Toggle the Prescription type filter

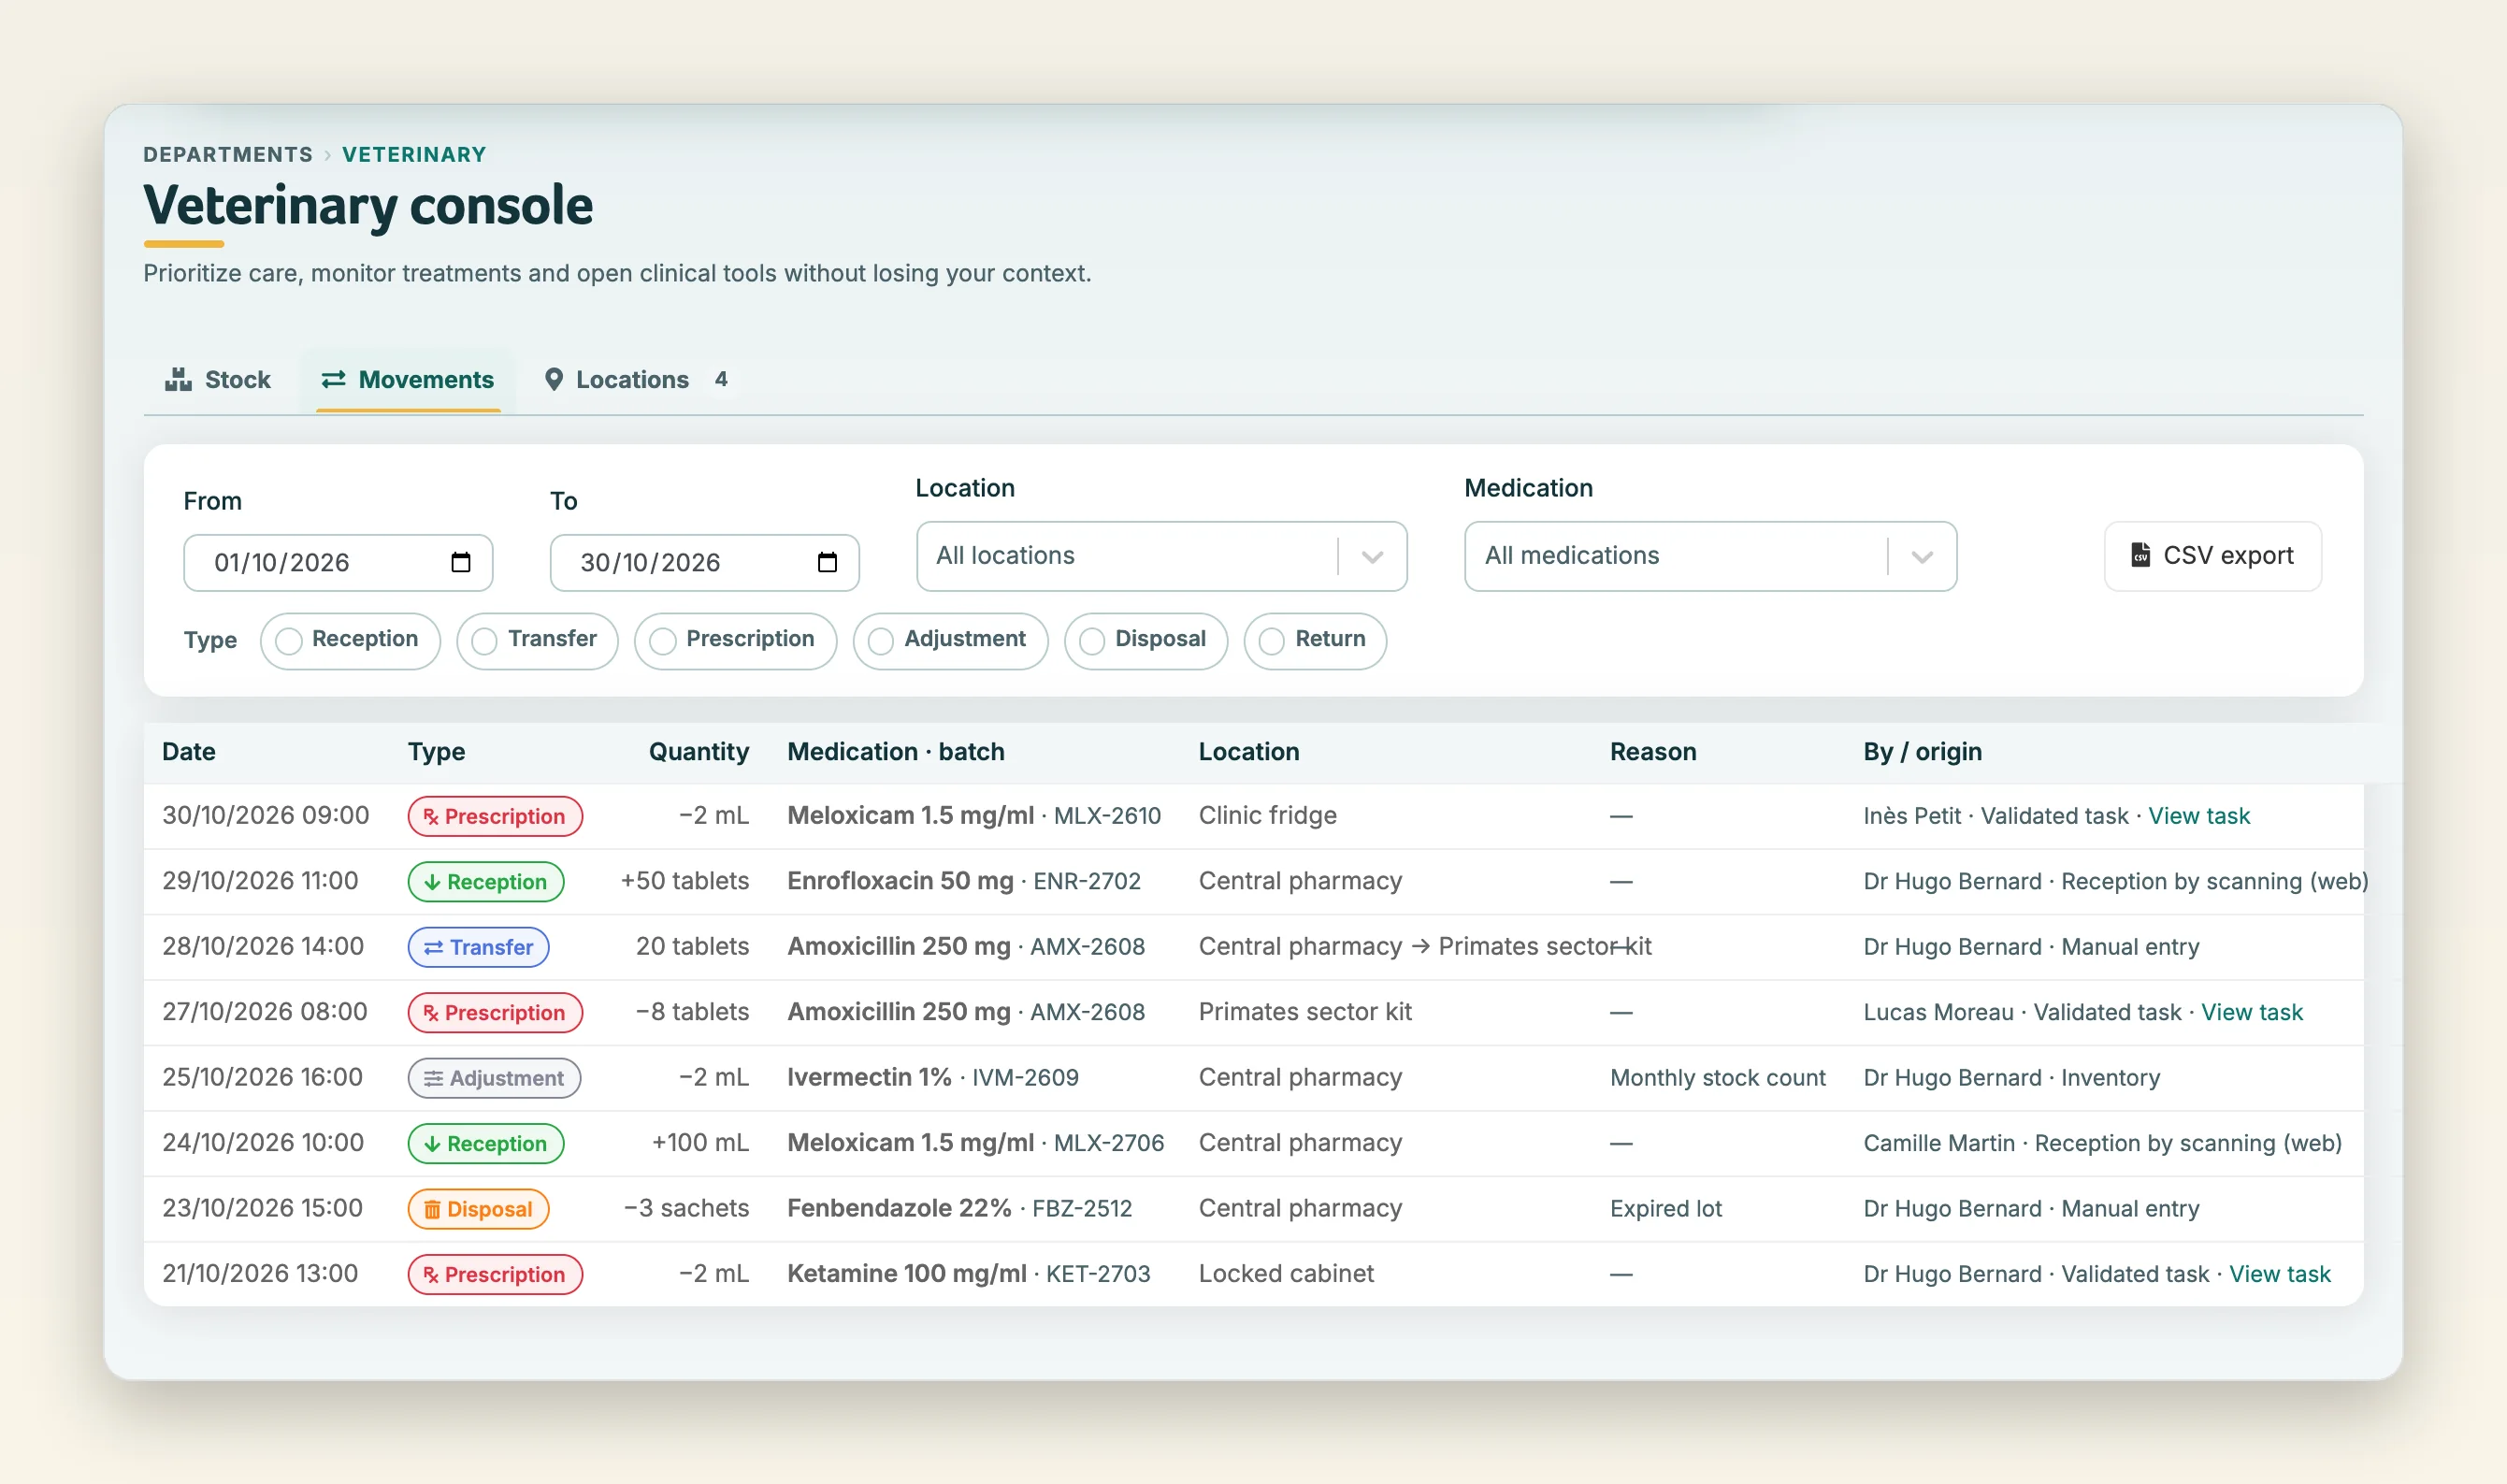pyautogui.click(x=735, y=640)
